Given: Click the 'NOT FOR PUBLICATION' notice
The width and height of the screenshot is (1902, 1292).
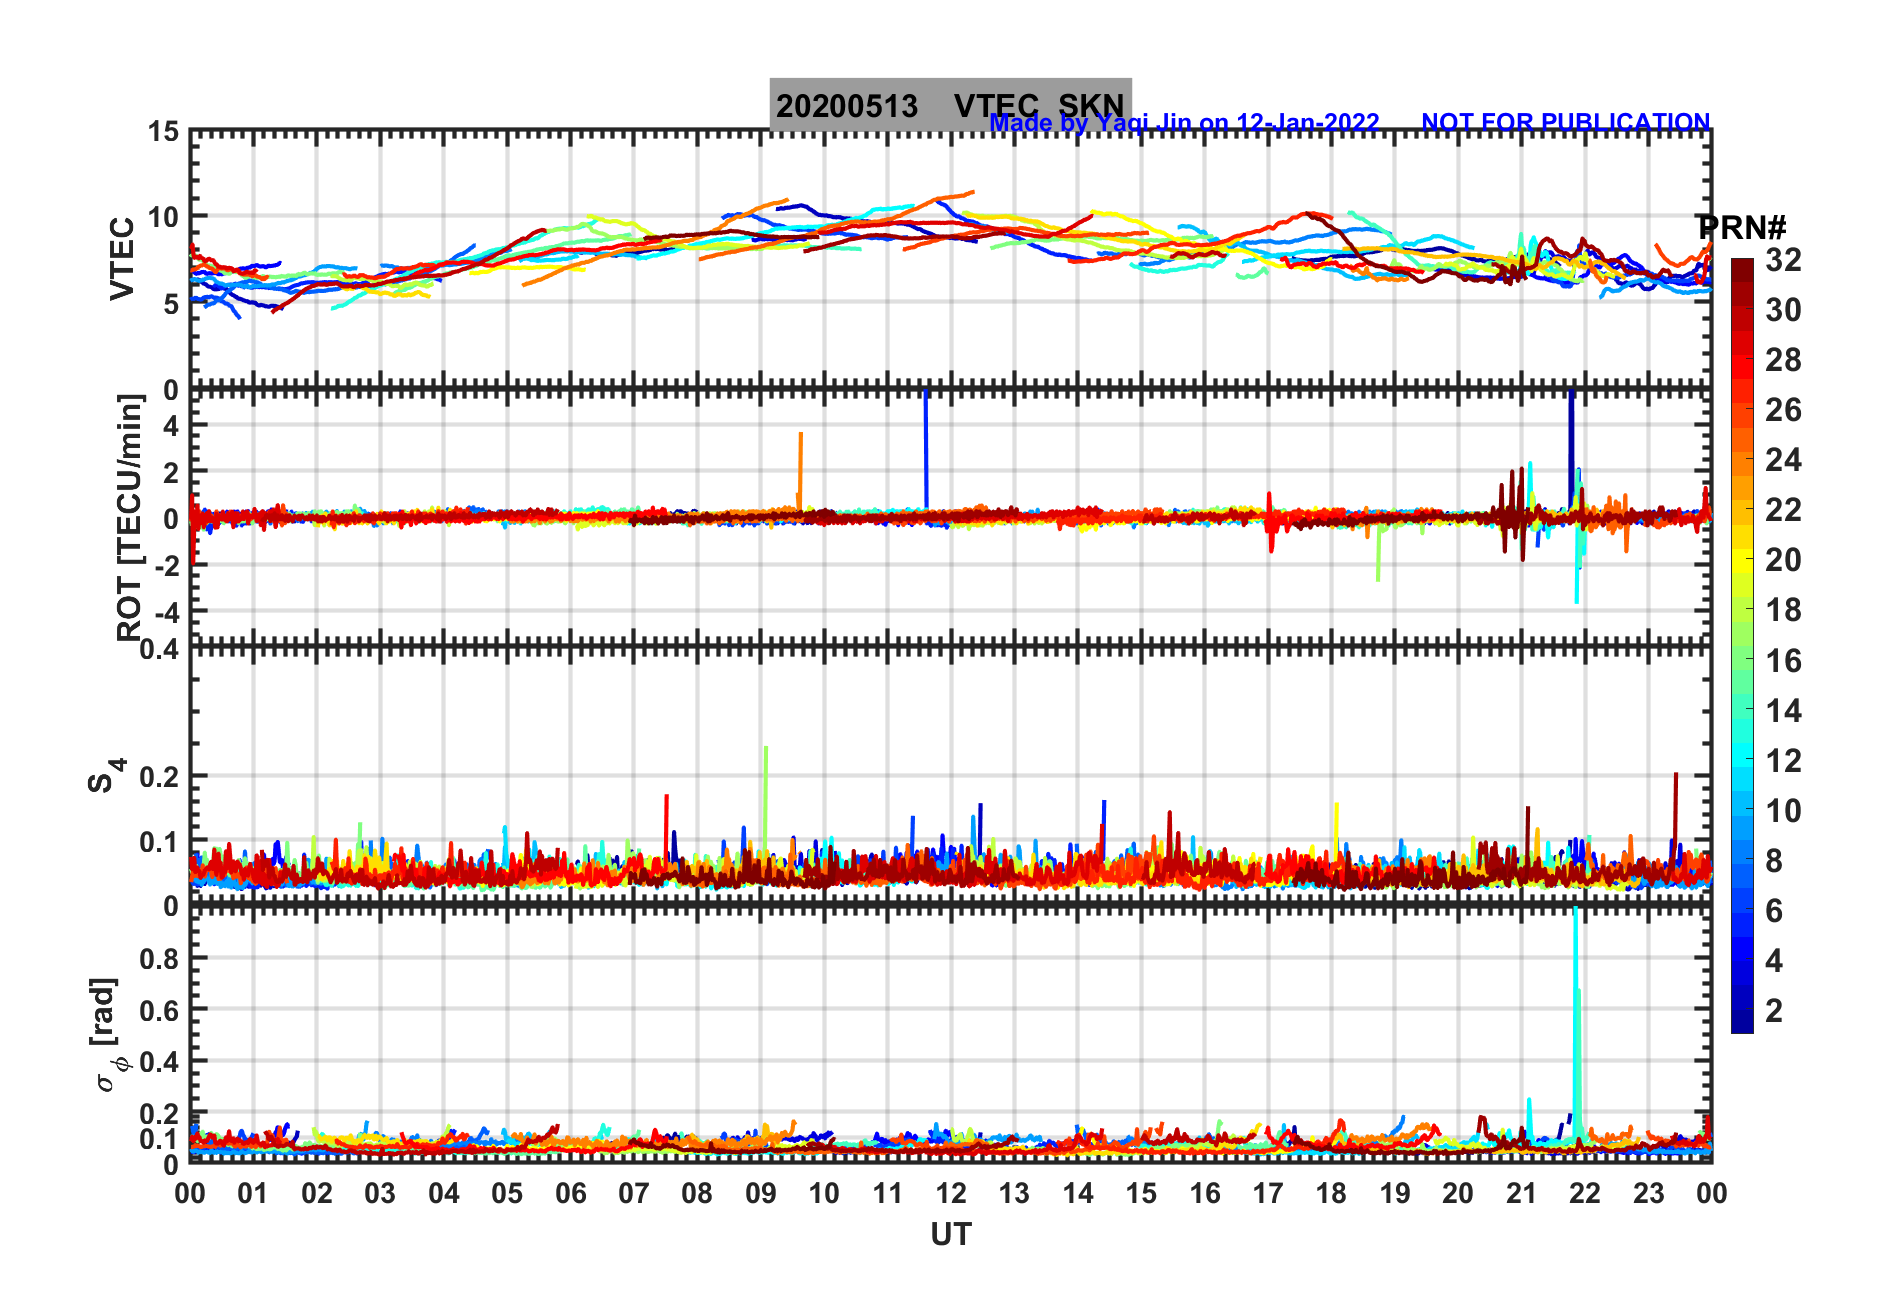Looking at the screenshot, I should 1566,122.
